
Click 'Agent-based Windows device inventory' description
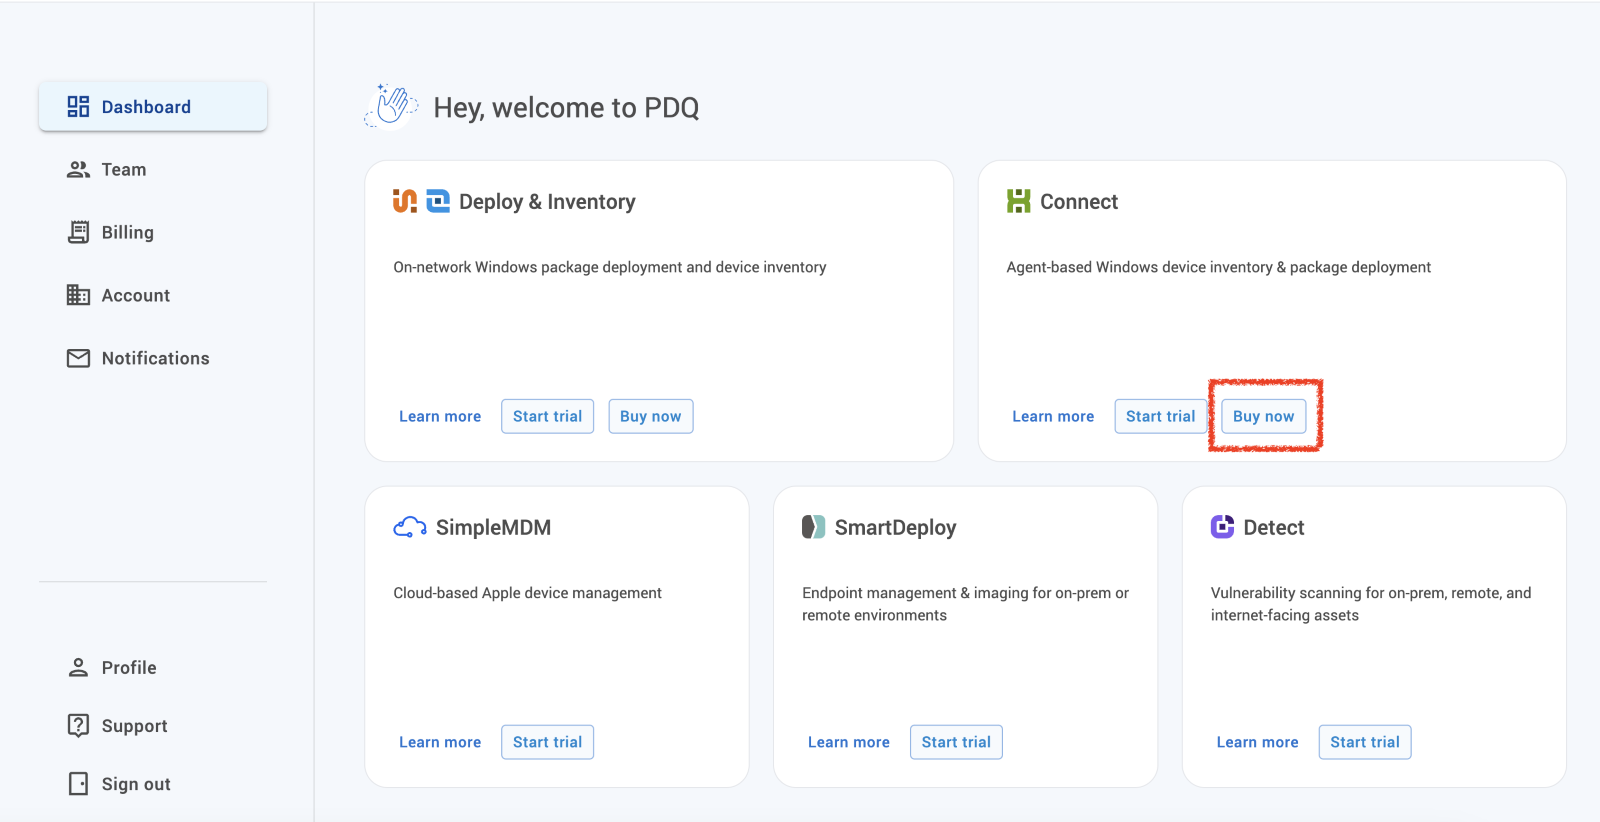tap(1218, 267)
